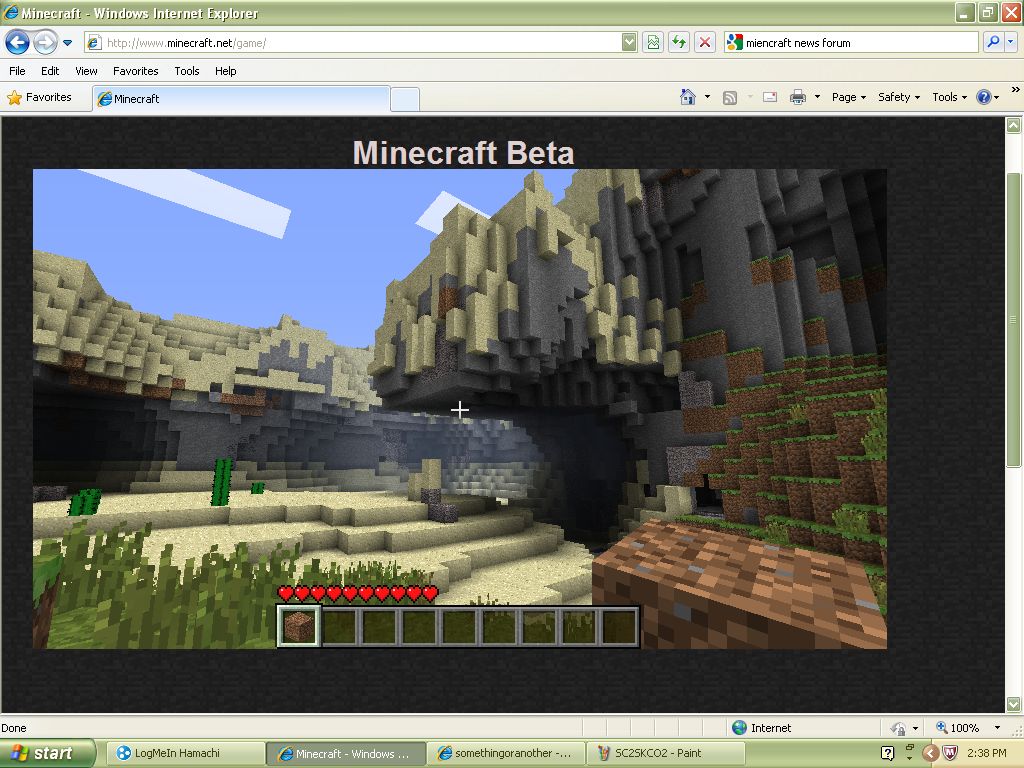Click the red Stop loading X icon
Viewport: 1024px width, 768px height.
pos(705,43)
